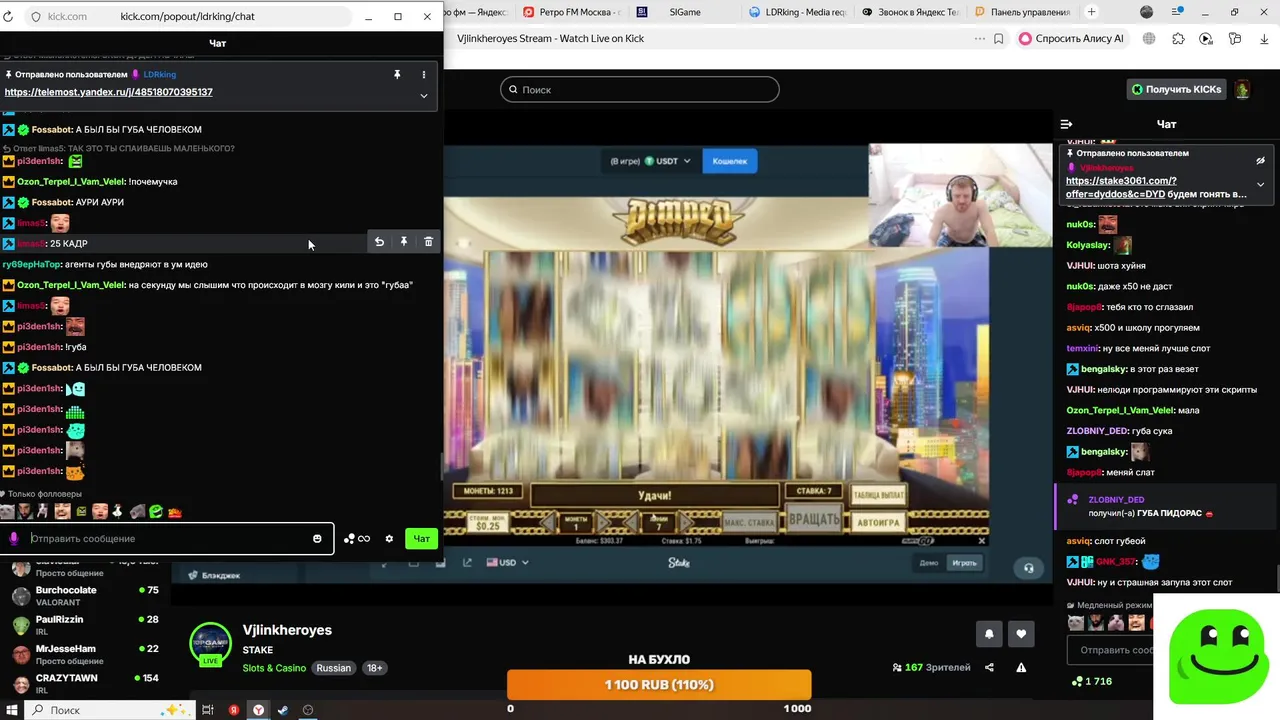Switch to Играть mode
This screenshot has width=1280, height=720.
964,563
